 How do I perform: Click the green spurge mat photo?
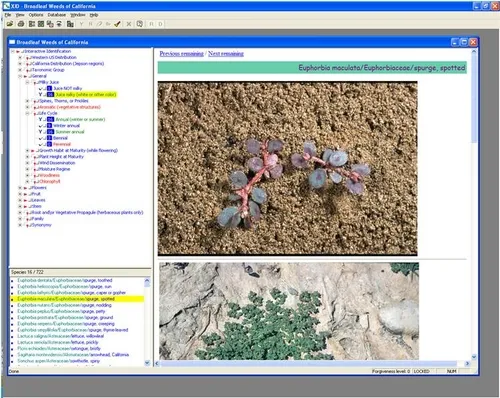[x=289, y=311]
